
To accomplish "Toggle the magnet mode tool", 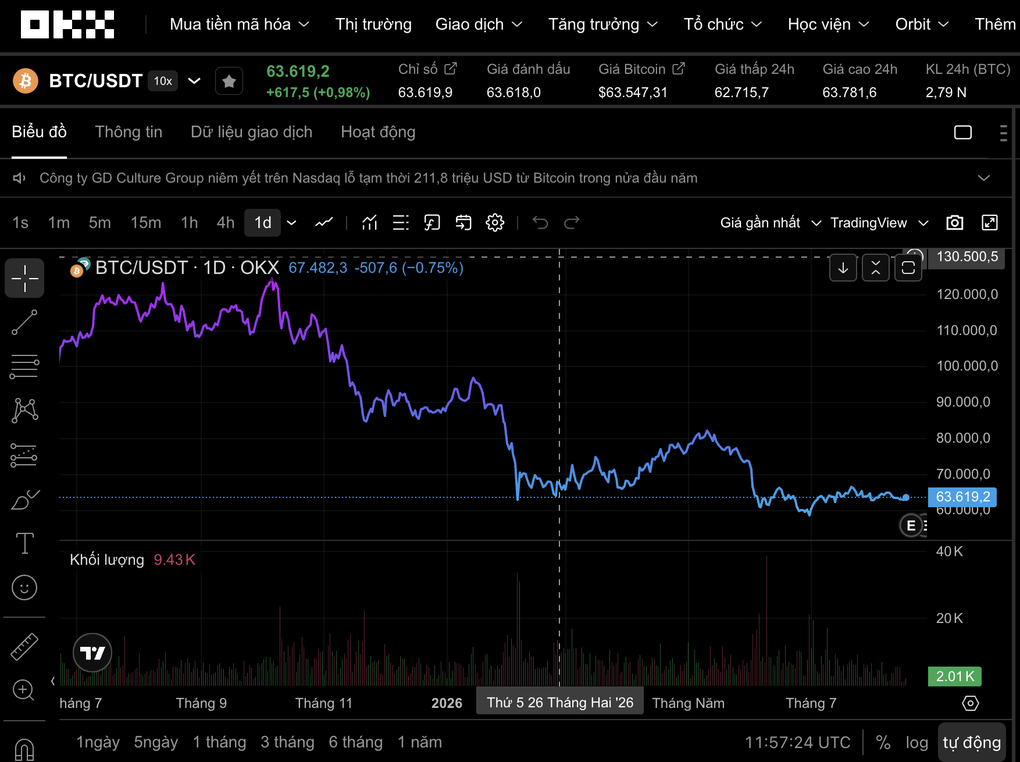I will click(24, 750).
